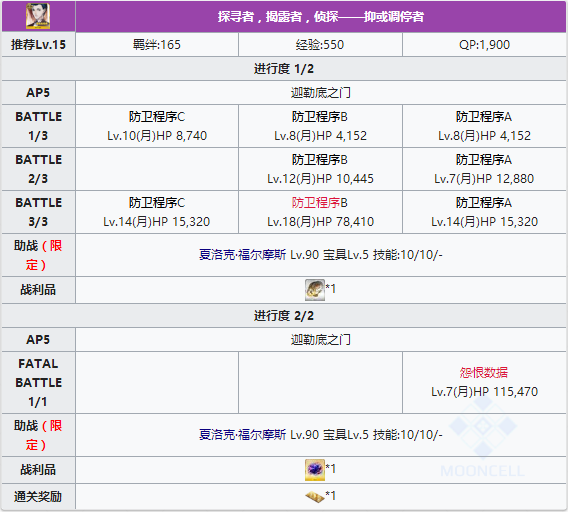This screenshot has height=512, width=568.
Task: Click the 通关奖励 row label
Action: pos(38,497)
